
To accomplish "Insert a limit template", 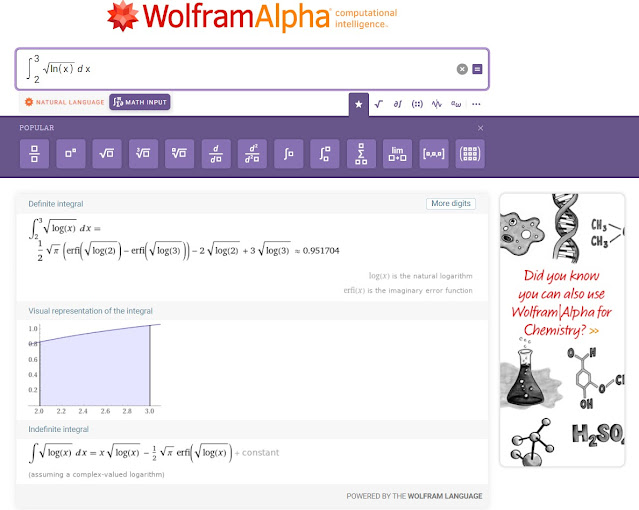I will (x=397, y=154).
